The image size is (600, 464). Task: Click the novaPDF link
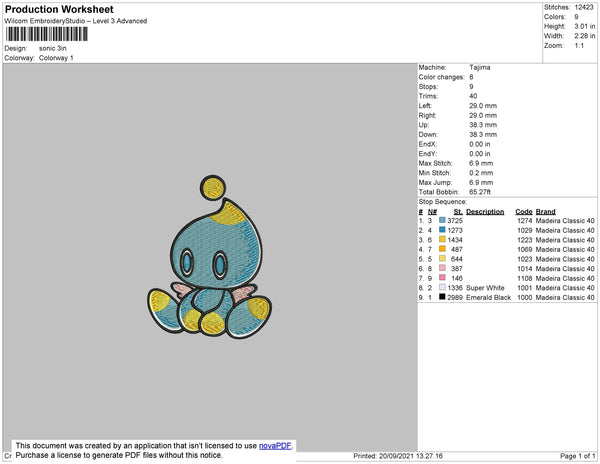(x=275, y=446)
